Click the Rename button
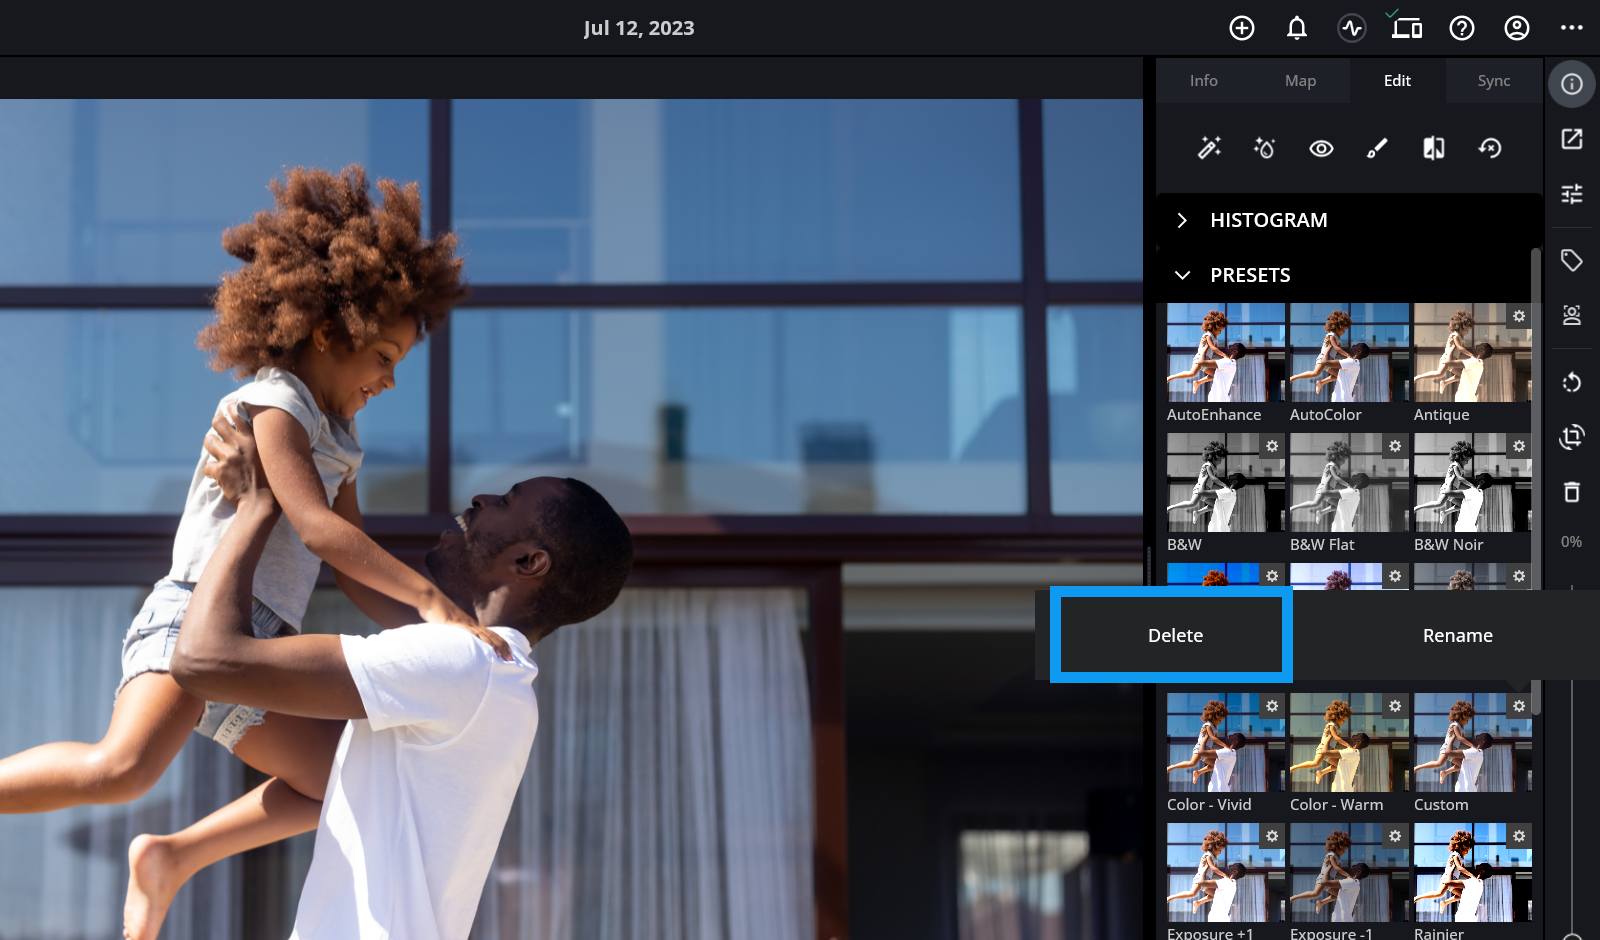1600x940 pixels. (1457, 636)
